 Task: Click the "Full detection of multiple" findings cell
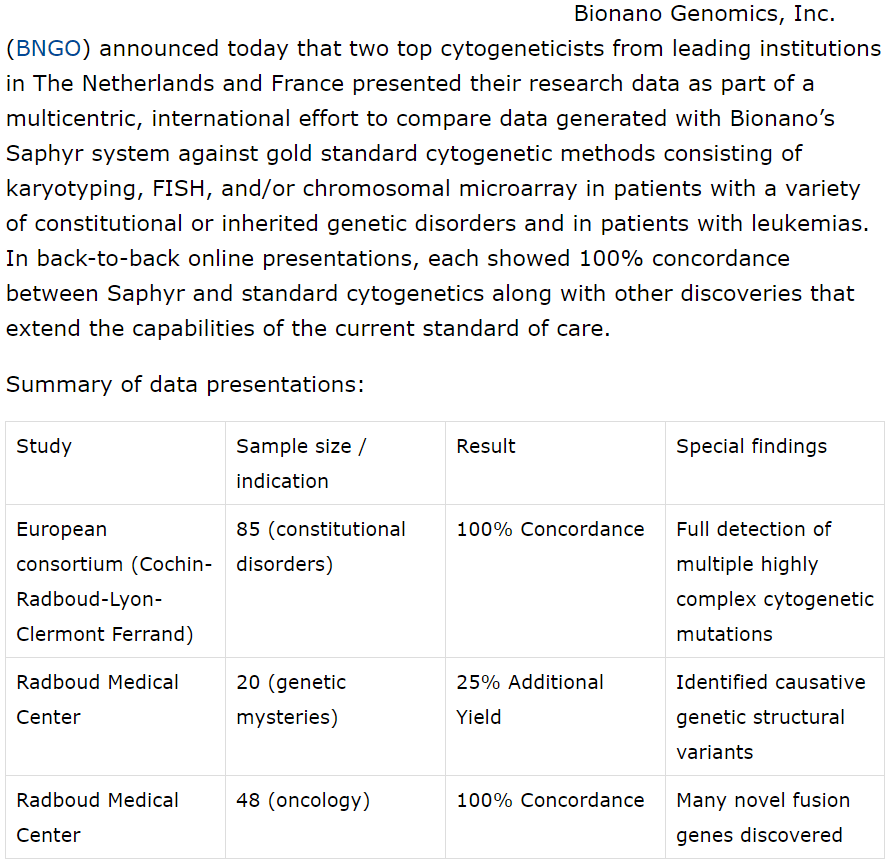point(774,581)
